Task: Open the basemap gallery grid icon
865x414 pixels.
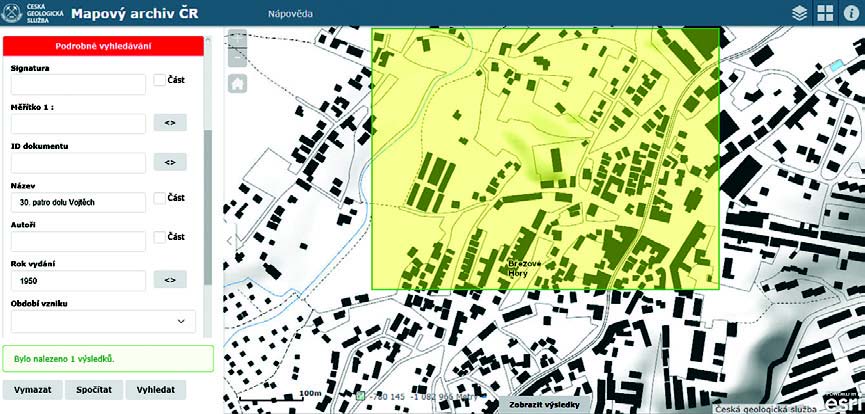Action: (x=825, y=13)
